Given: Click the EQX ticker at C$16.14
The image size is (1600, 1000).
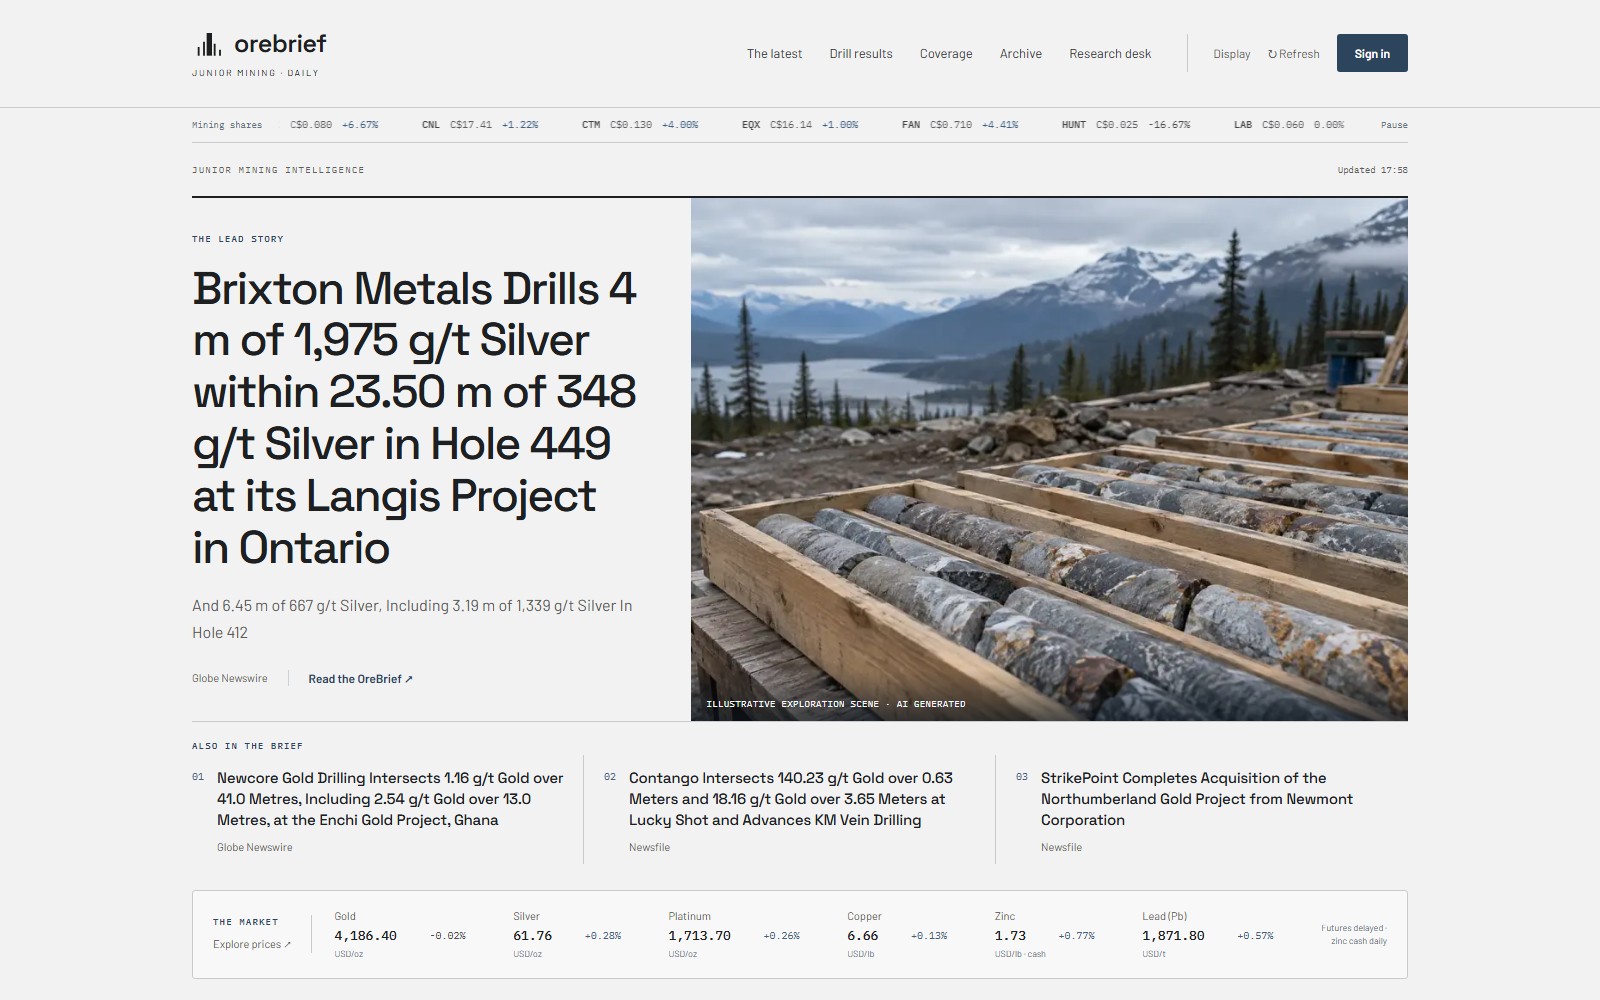Looking at the screenshot, I should click(x=800, y=125).
